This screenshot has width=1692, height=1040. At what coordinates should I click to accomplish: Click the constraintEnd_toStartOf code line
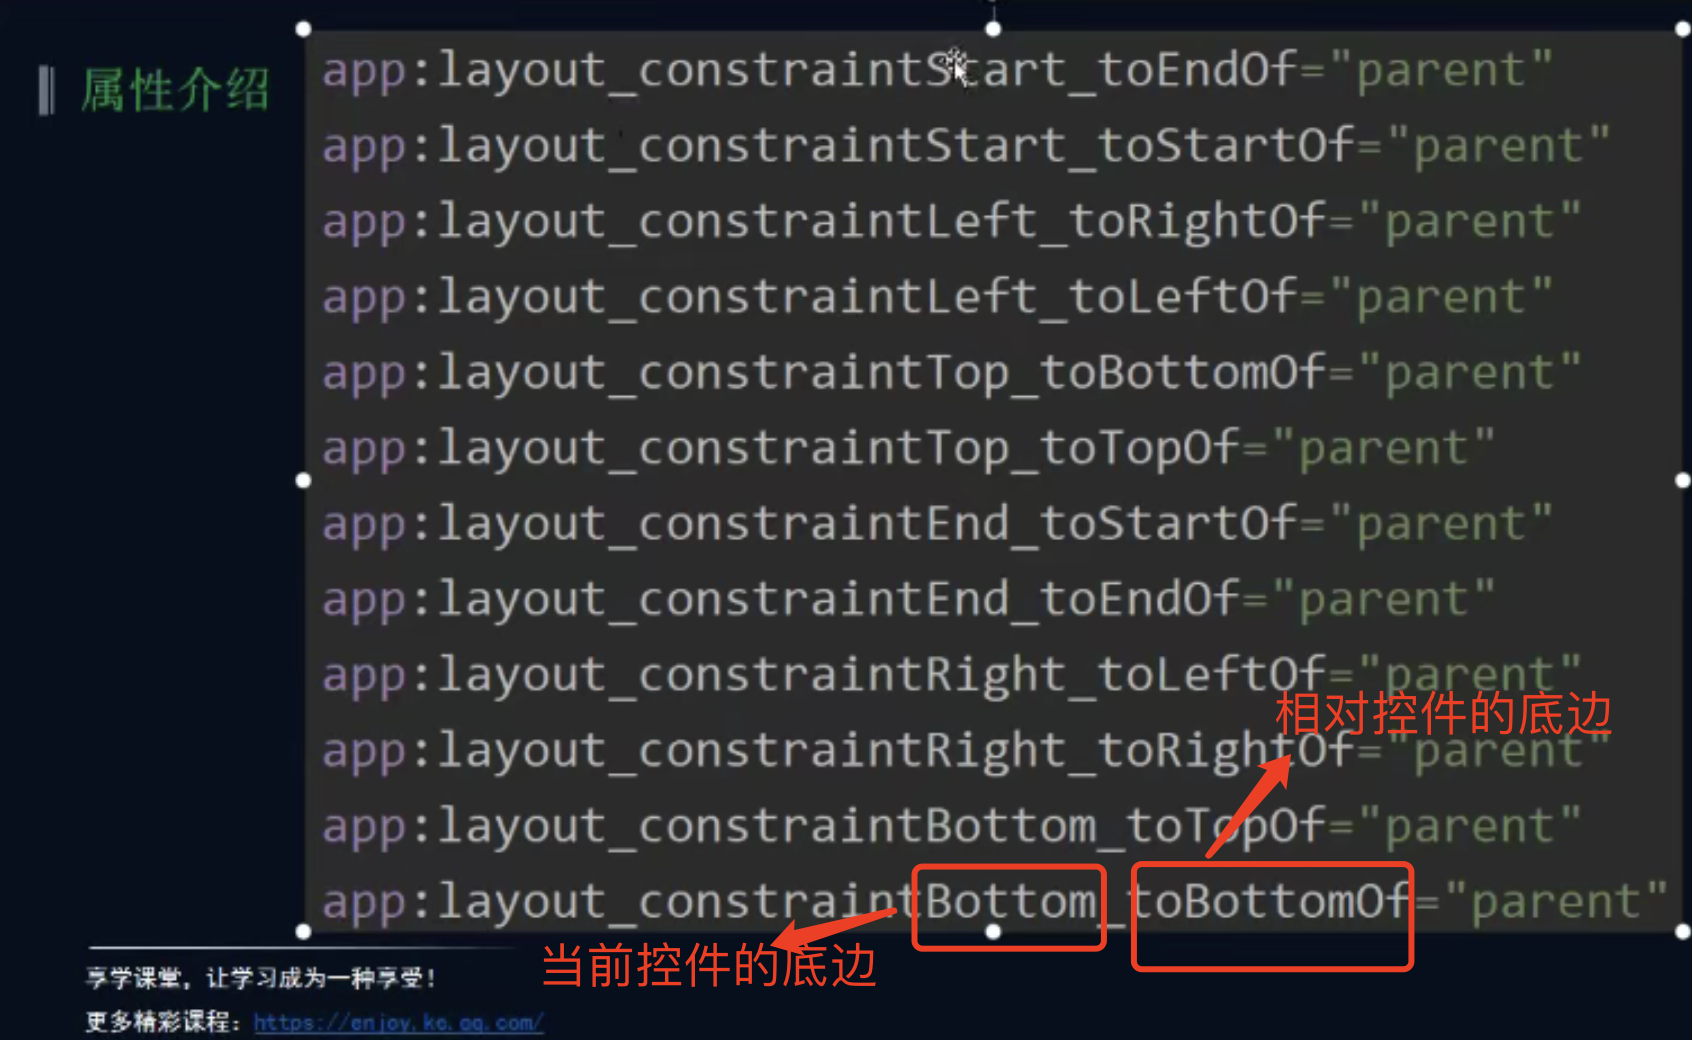pos(937,524)
